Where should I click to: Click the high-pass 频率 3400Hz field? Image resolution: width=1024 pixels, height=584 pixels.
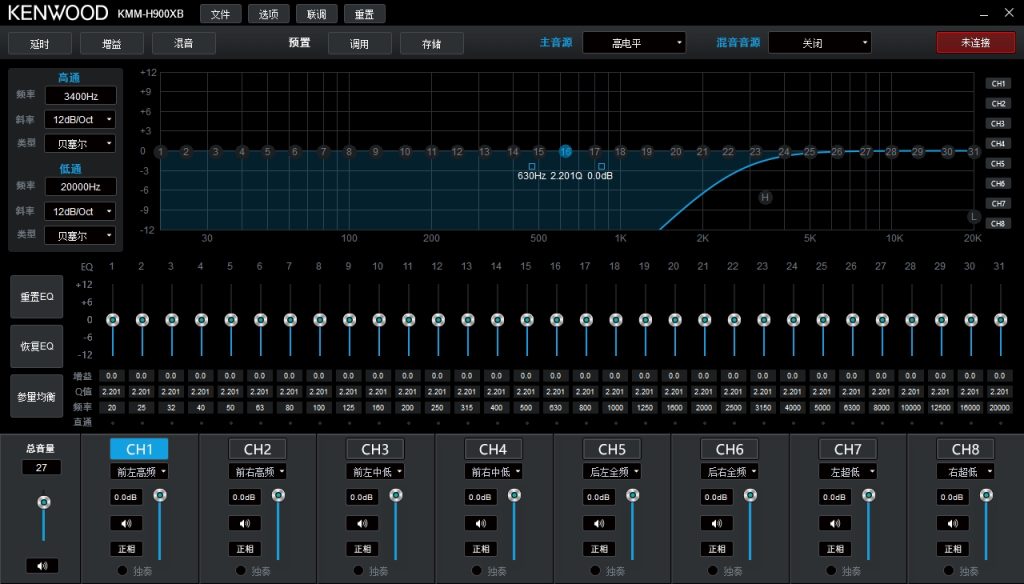click(x=80, y=96)
